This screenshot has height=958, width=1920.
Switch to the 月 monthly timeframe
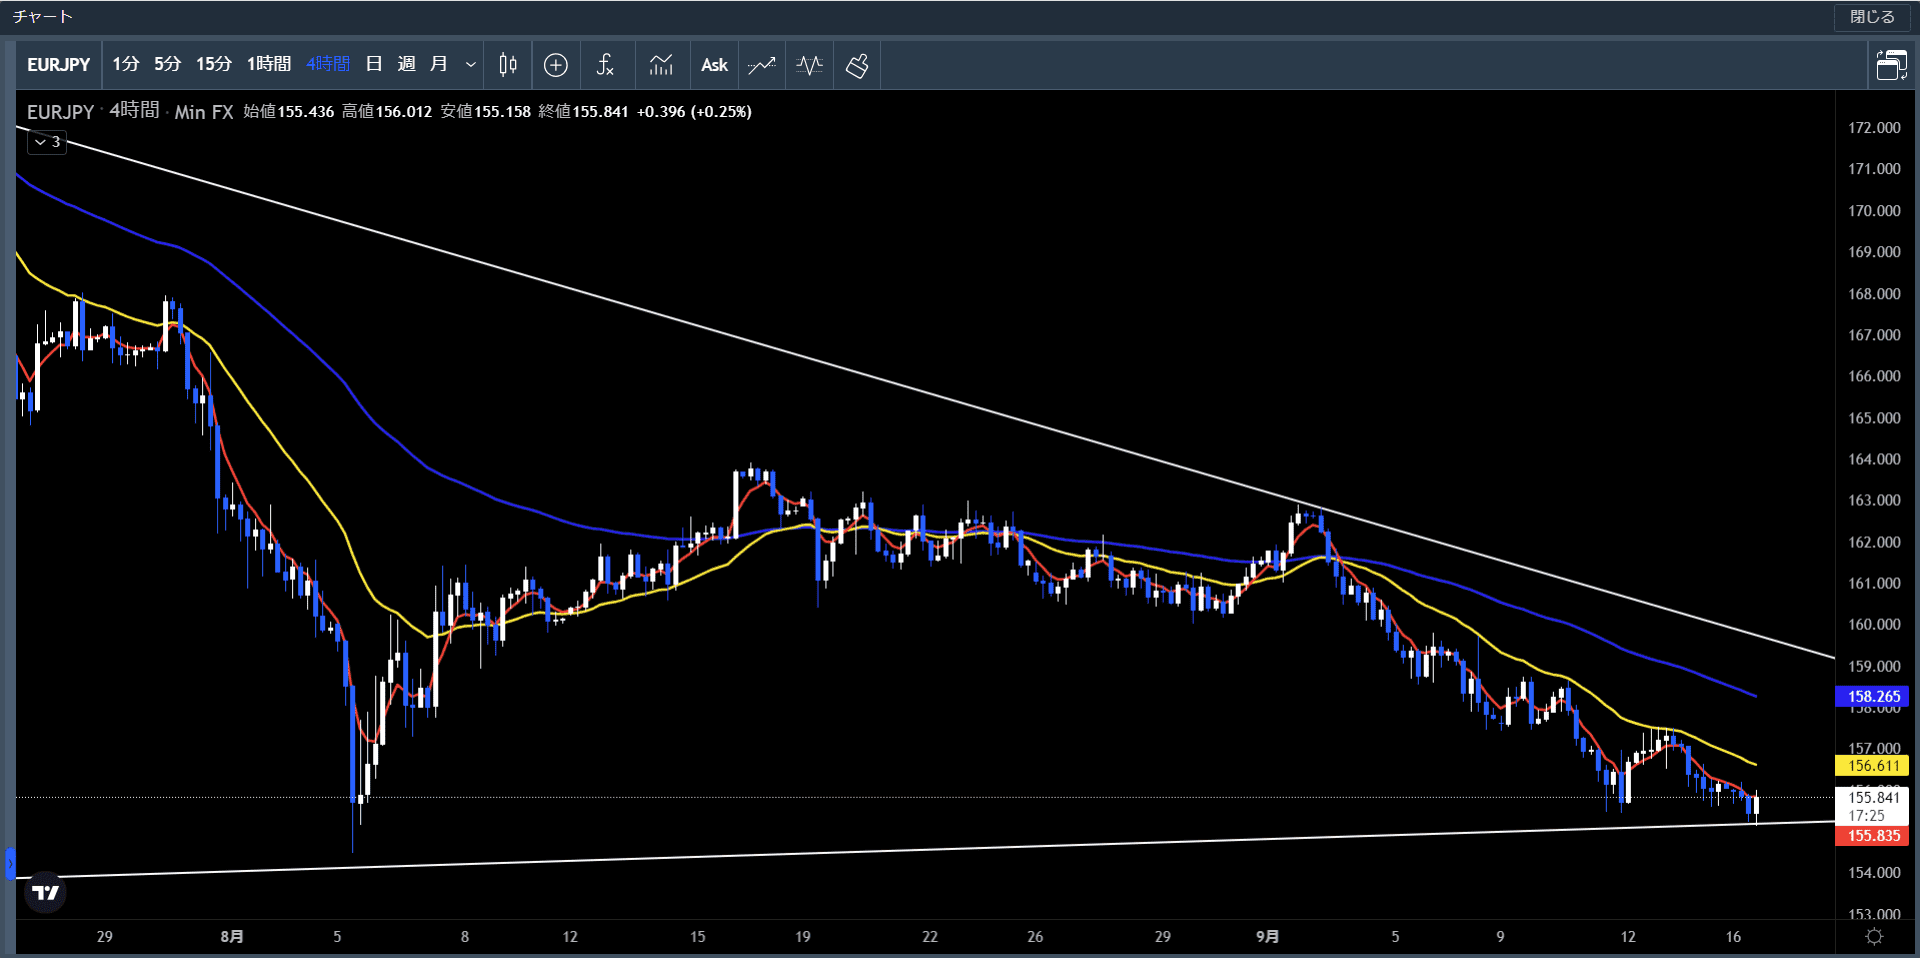click(x=438, y=65)
